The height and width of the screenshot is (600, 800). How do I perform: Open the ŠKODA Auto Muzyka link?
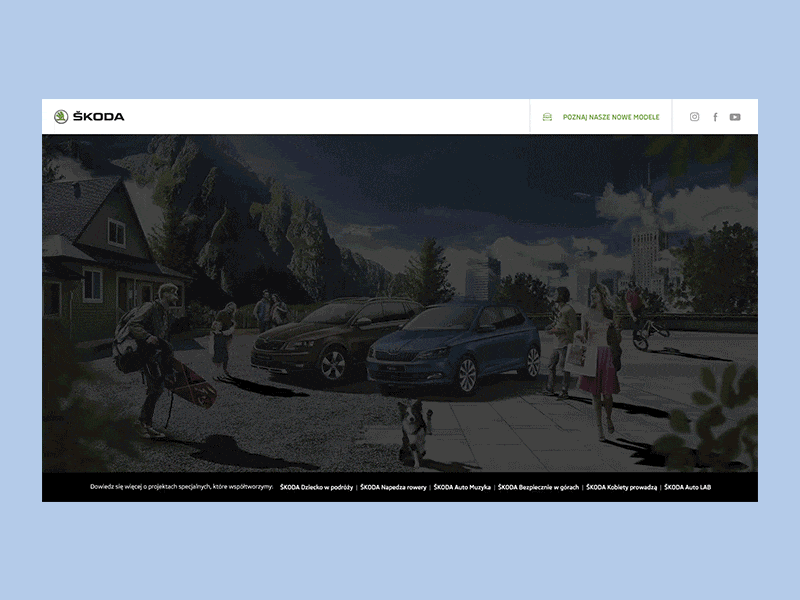(x=462, y=487)
